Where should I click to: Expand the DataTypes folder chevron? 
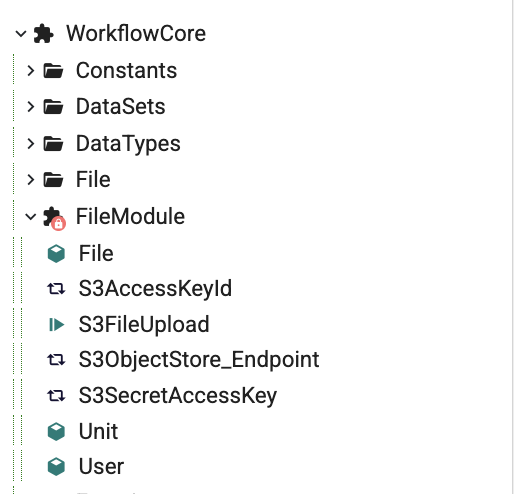point(31,143)
